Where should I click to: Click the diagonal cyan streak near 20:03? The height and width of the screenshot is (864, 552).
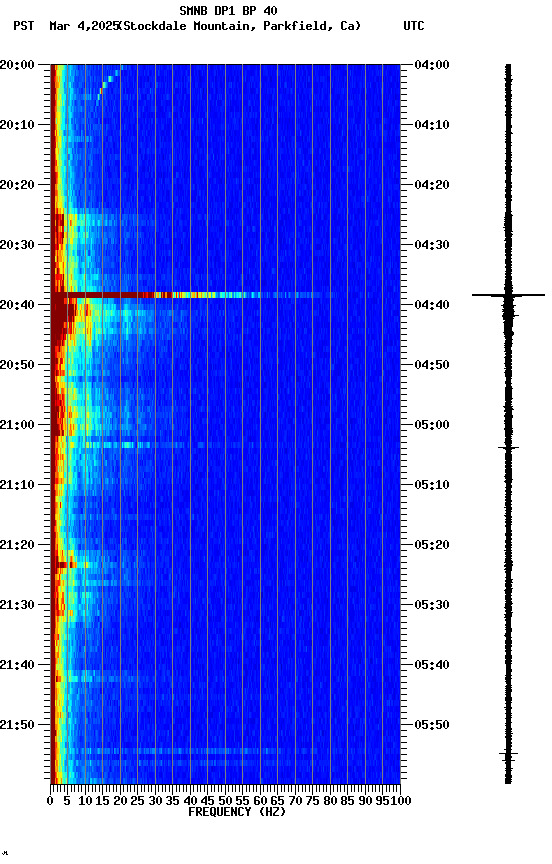pos(109,83)
